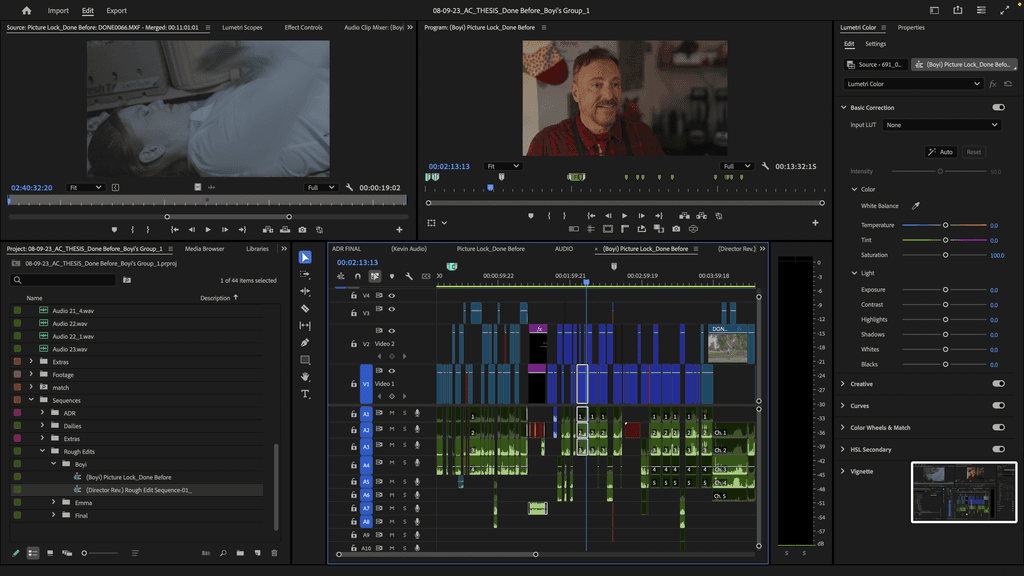Image resolution: width=1024 pixels, height=576 pixels.
Task: Play the Source monitor clip
Action: pos(208,230)
